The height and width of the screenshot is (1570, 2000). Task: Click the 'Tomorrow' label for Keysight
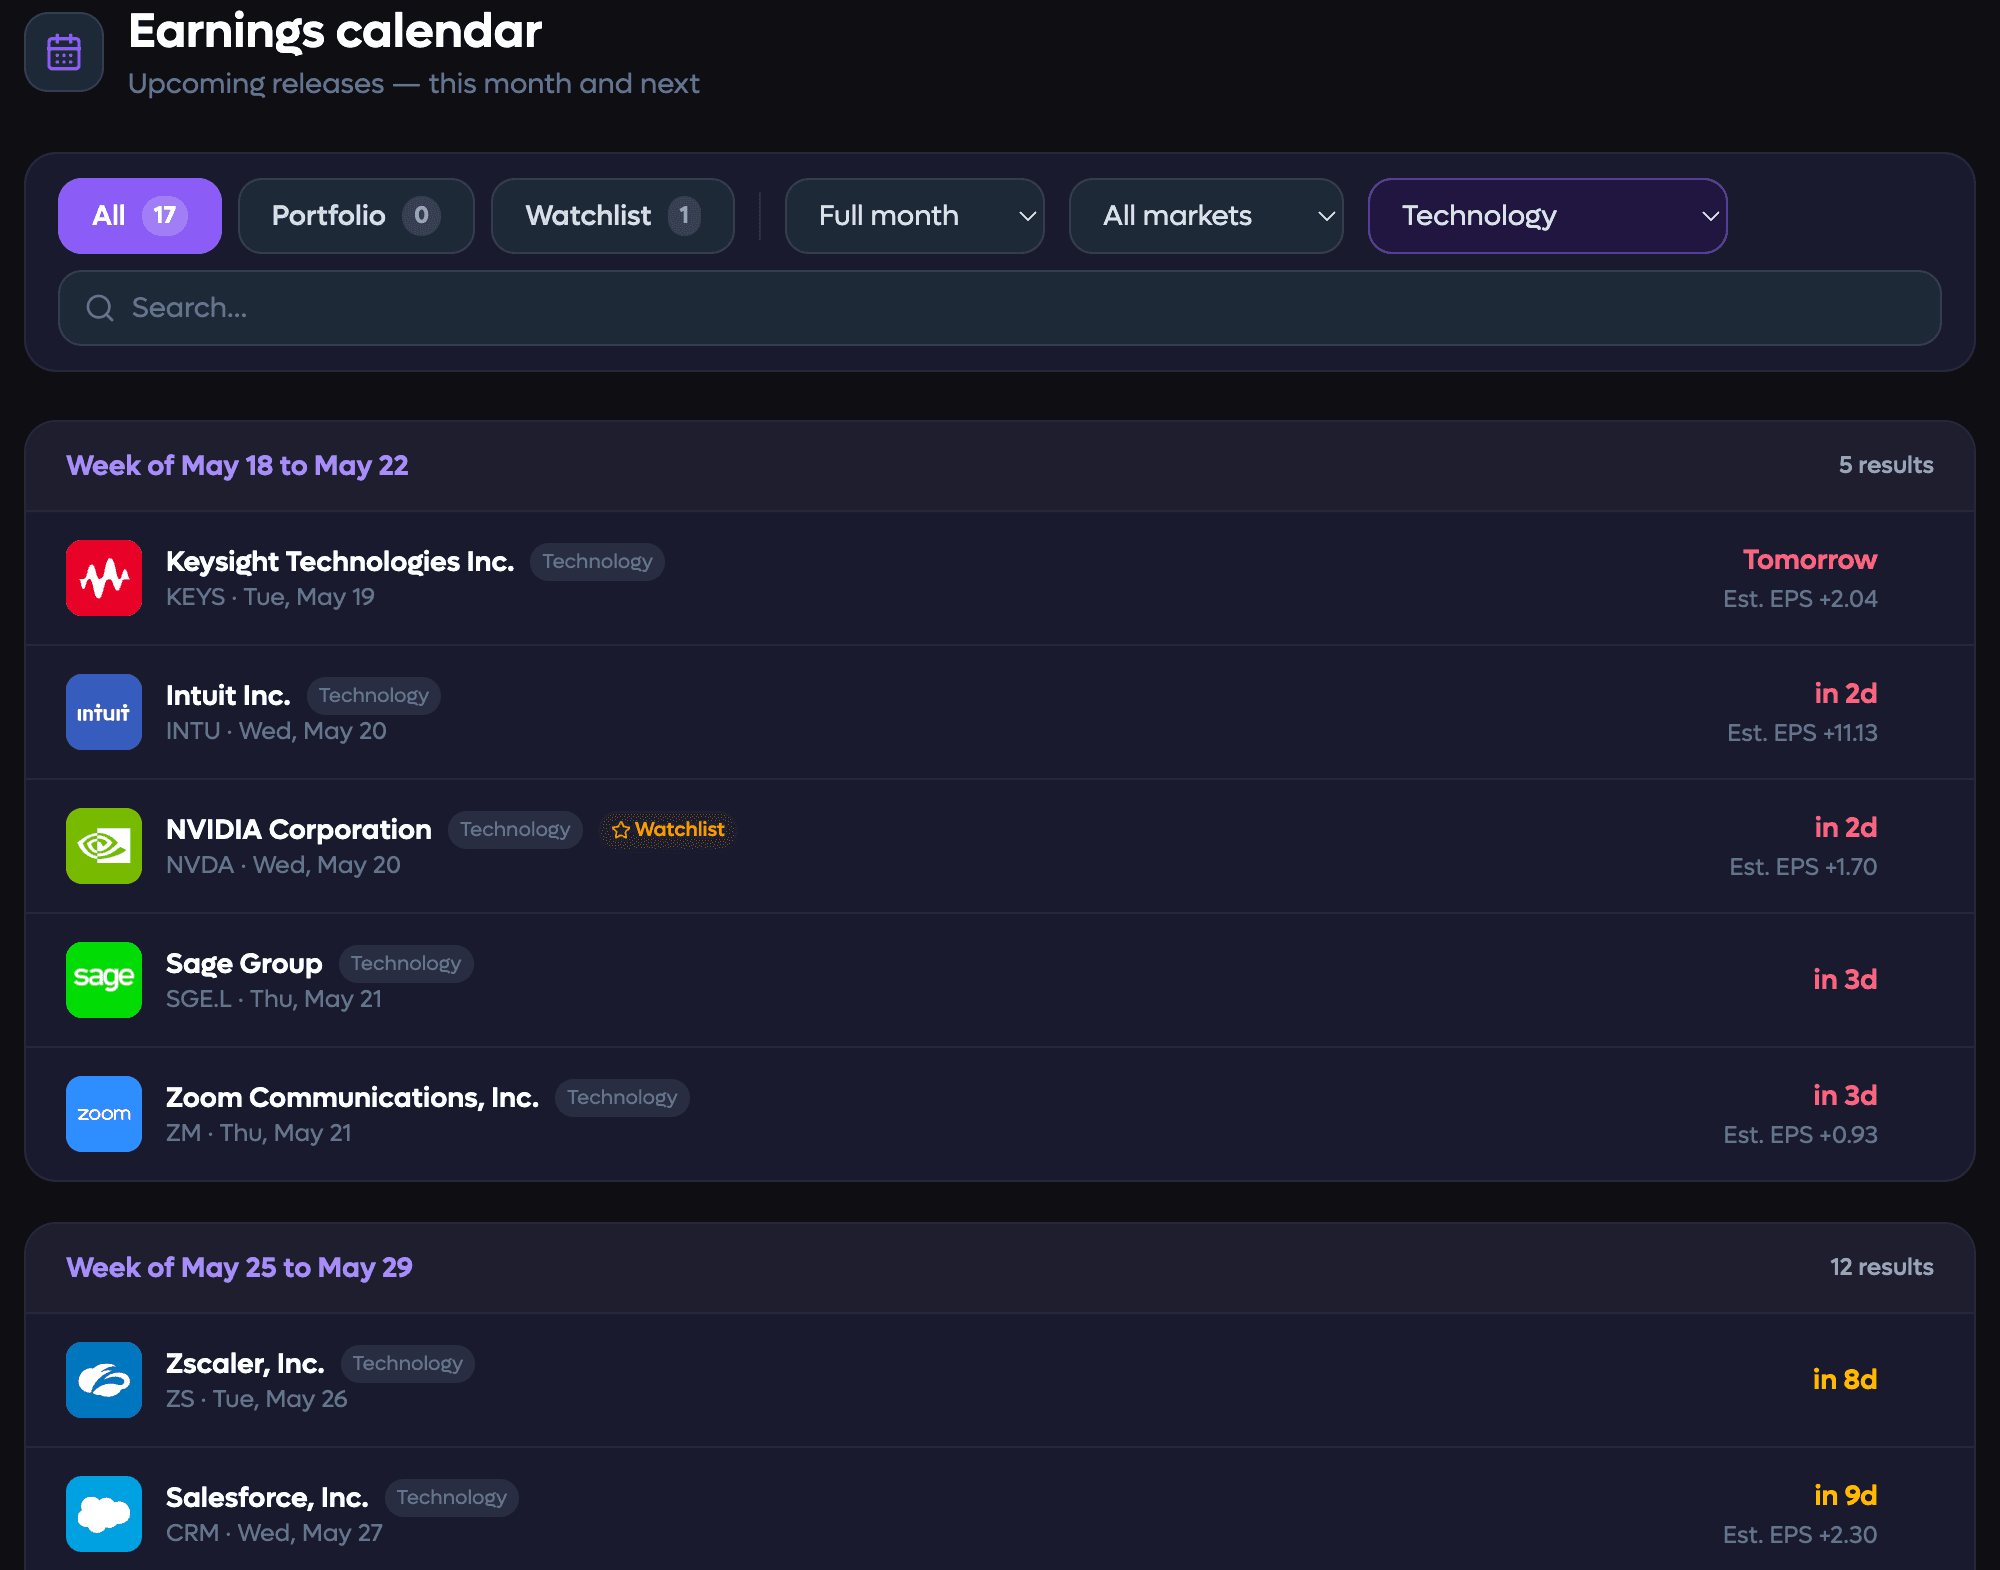(1810, 560)
